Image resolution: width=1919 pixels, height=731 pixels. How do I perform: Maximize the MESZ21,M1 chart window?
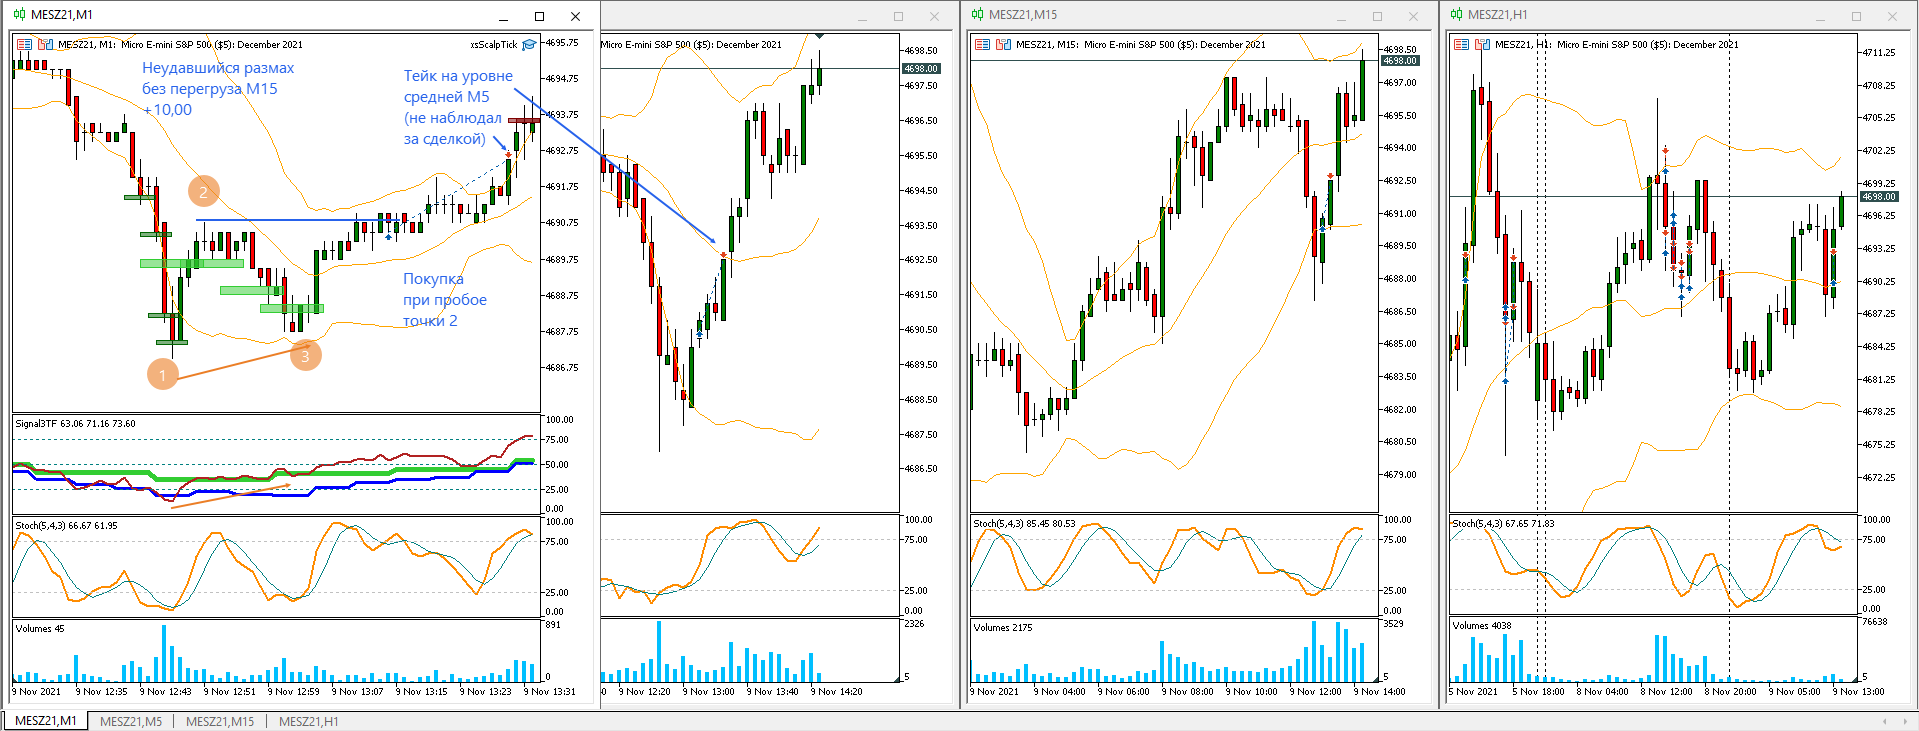(x=540, y=16)
